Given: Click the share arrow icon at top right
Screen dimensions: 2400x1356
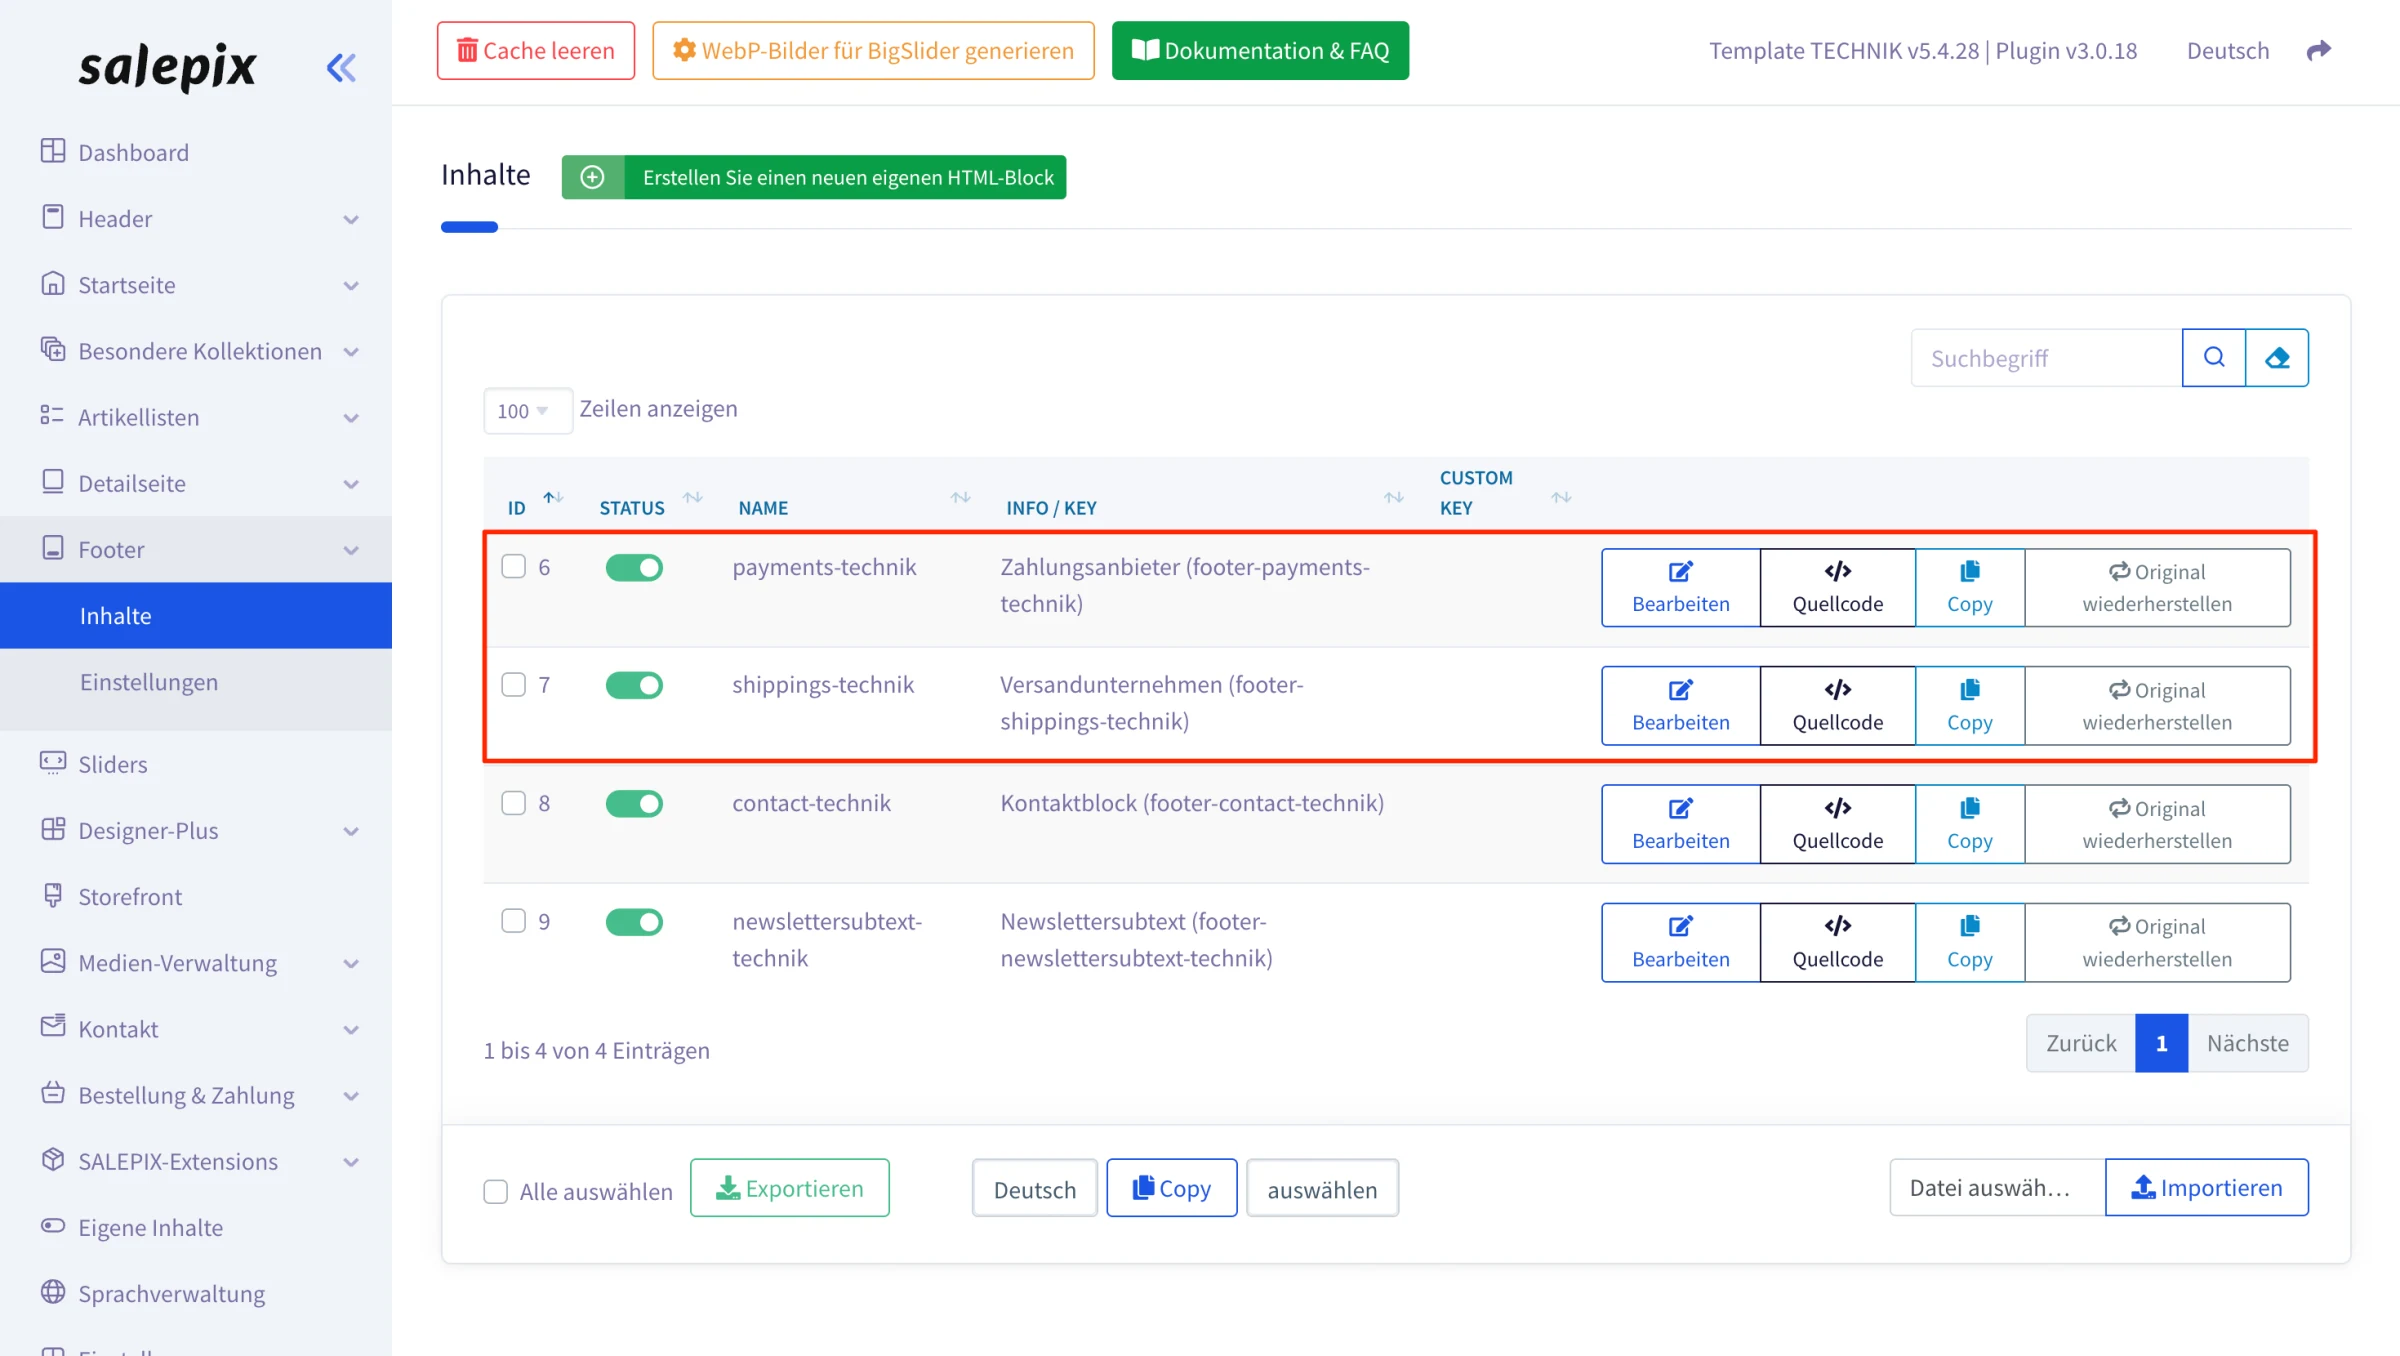Looking at the screenshot, I should pos(2319,50).
